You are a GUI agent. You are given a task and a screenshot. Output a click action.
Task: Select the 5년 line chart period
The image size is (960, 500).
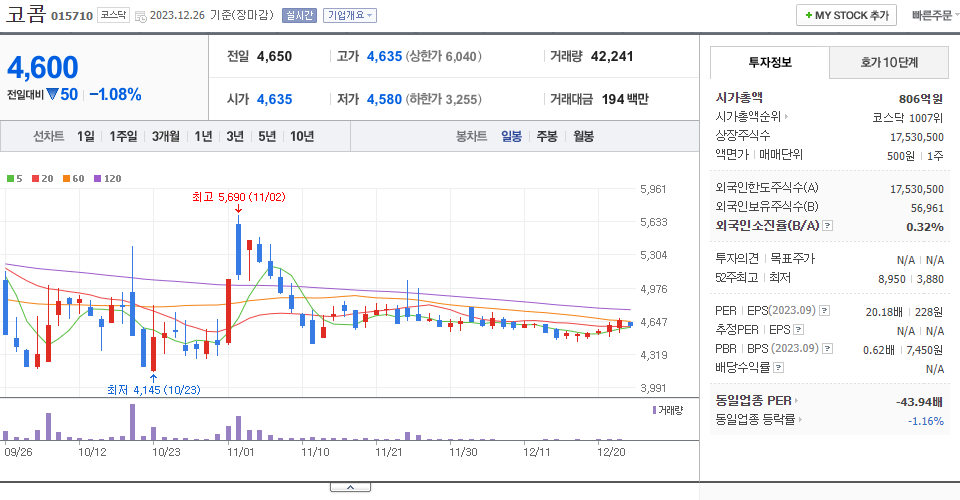tap(267, 136)
